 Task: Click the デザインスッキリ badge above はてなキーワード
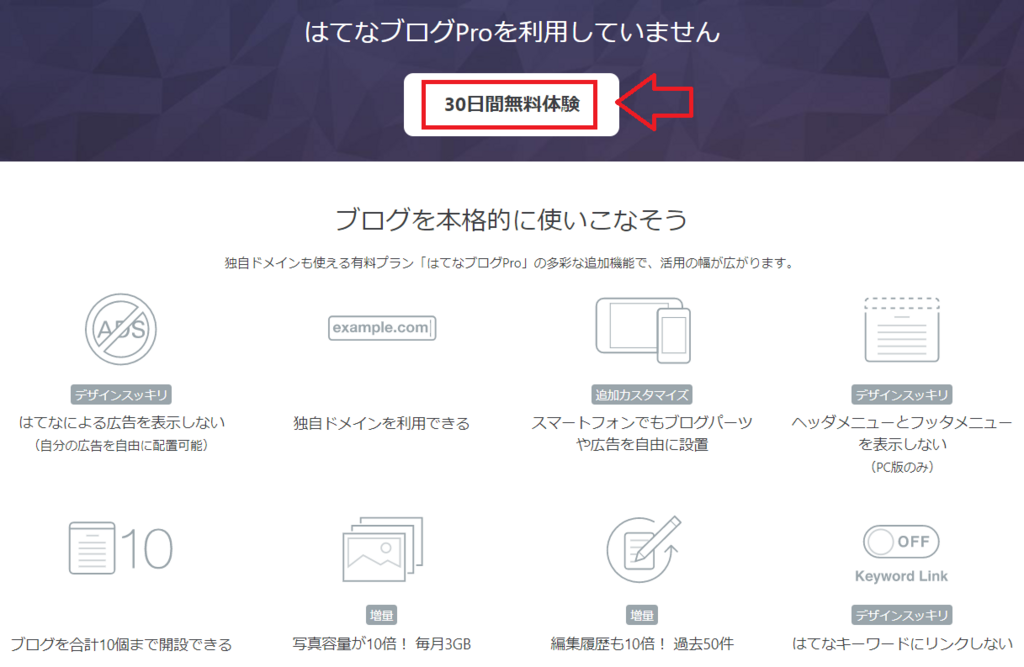(902, 615)
